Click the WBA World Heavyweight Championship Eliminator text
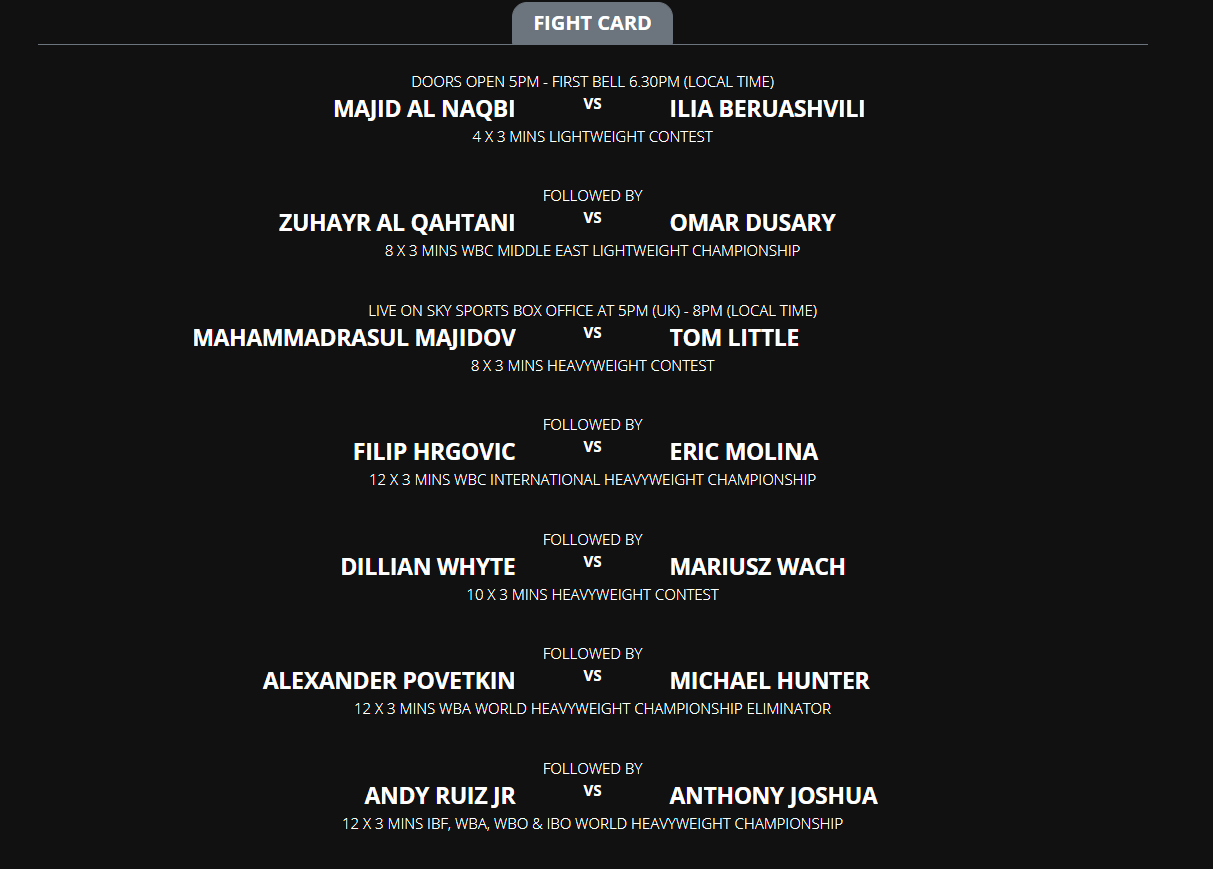This screenshot has width=1213, height=869. [592, 709]
